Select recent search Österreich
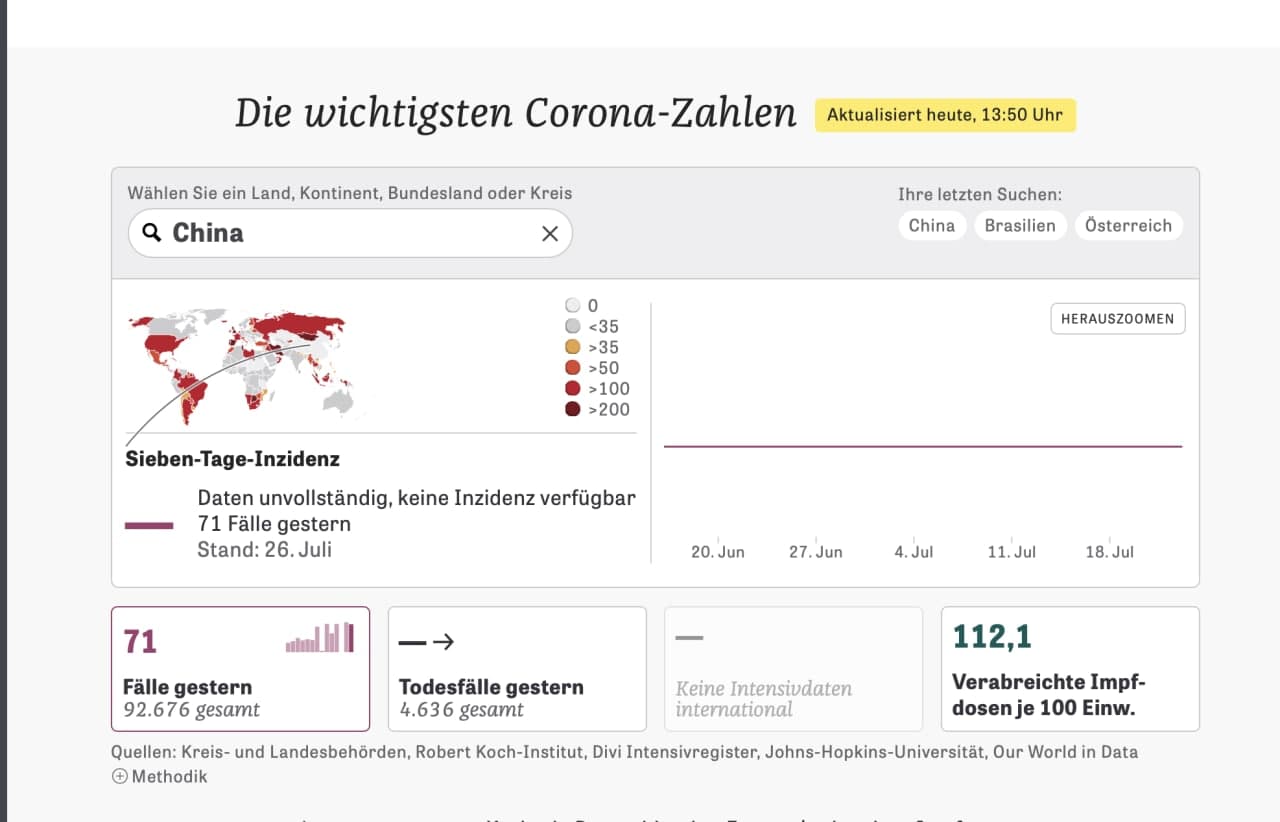1280x822 pixels. pyautogui.click(x=1129, y=225)
